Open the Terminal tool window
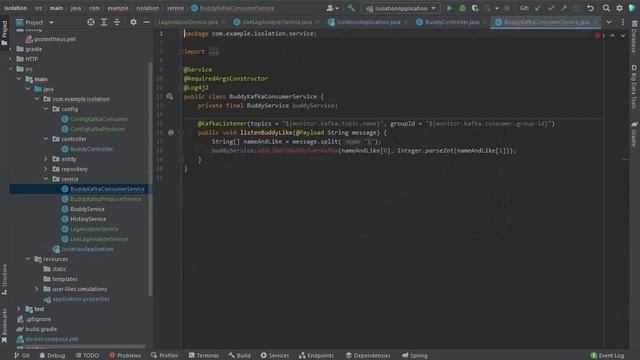Viewport: 640px width, 360px height. coord(204,356)
